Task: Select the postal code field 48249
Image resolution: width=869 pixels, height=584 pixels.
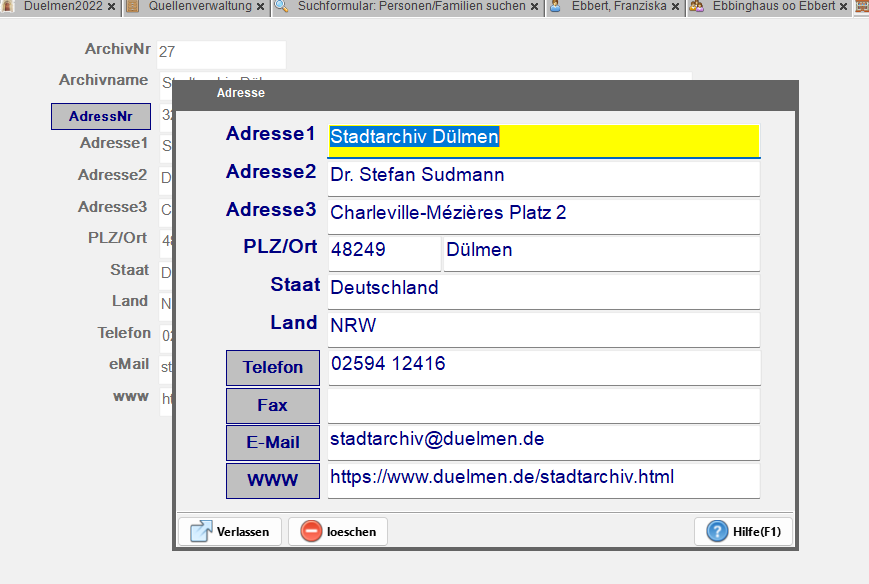Action: pos(383,251)
